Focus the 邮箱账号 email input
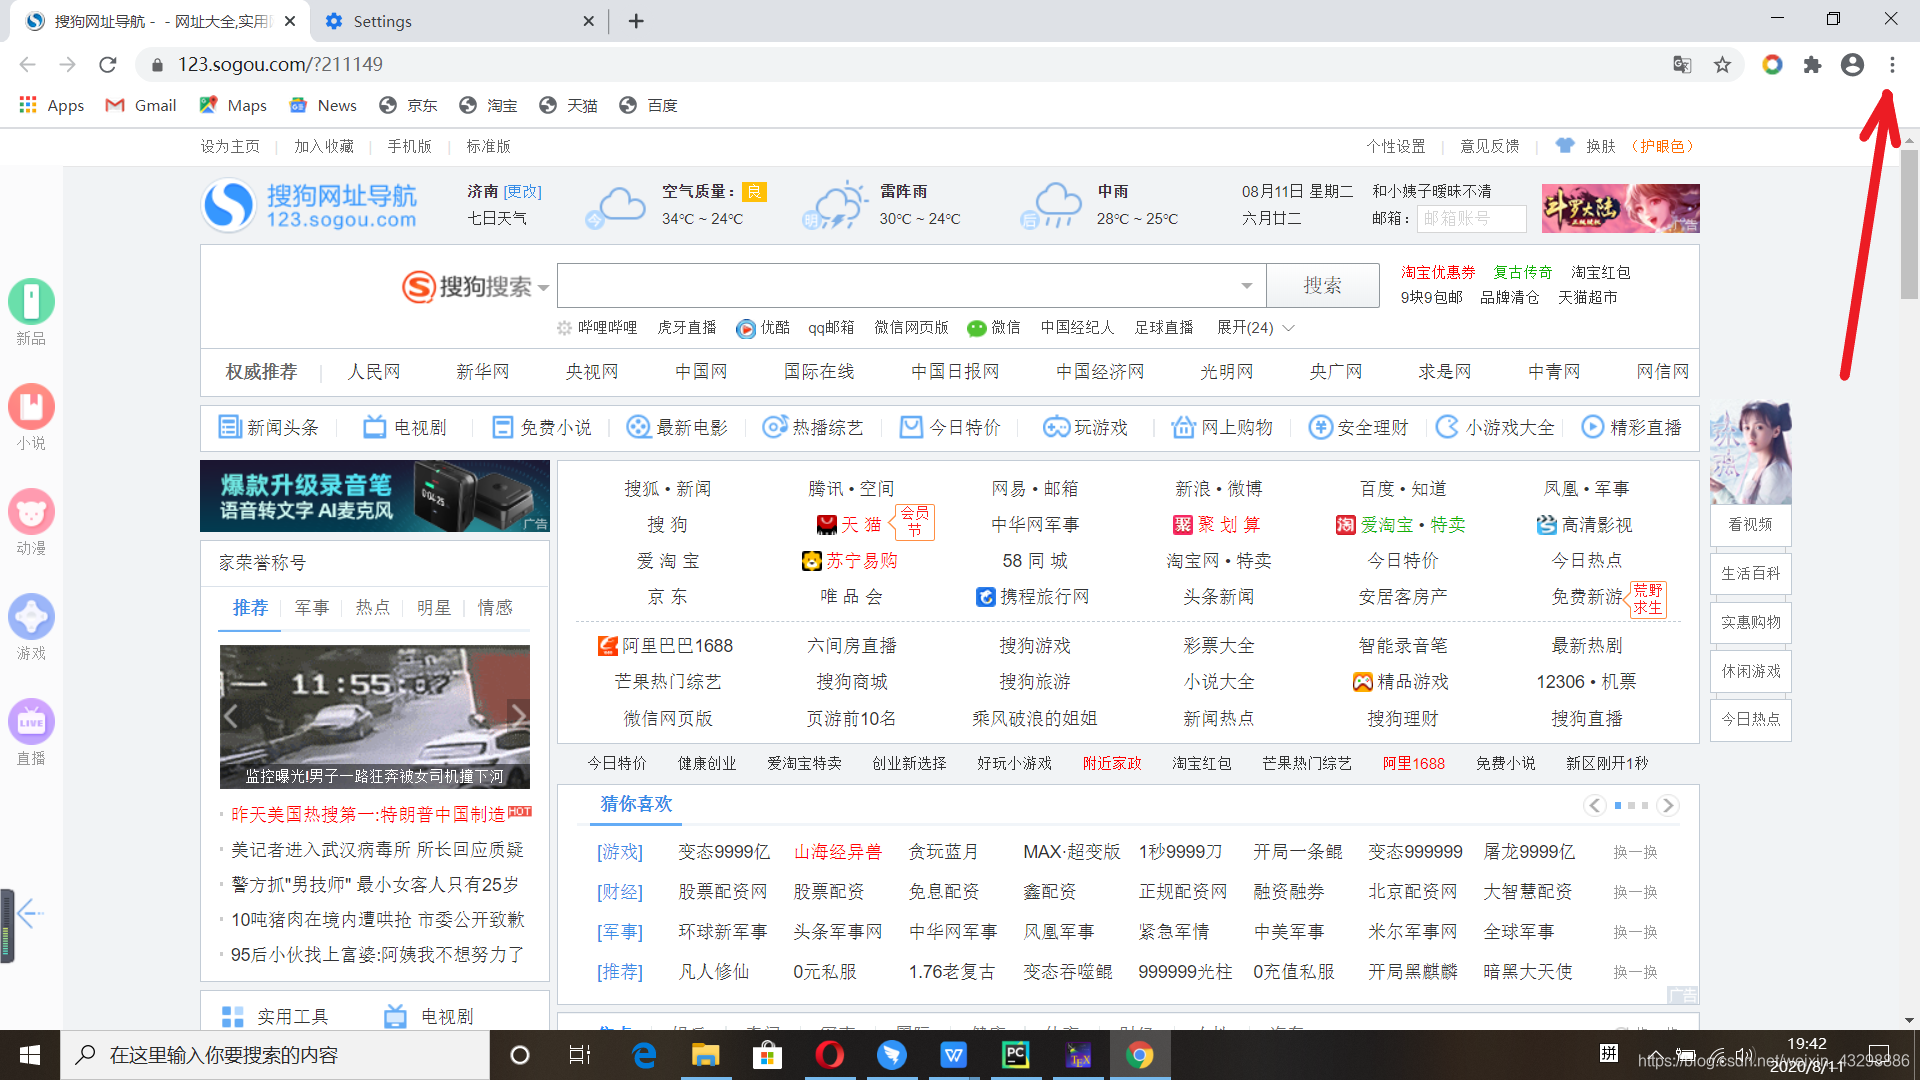The height and width of the screenshot is (1080, 1920). (x=1471, y=218)
